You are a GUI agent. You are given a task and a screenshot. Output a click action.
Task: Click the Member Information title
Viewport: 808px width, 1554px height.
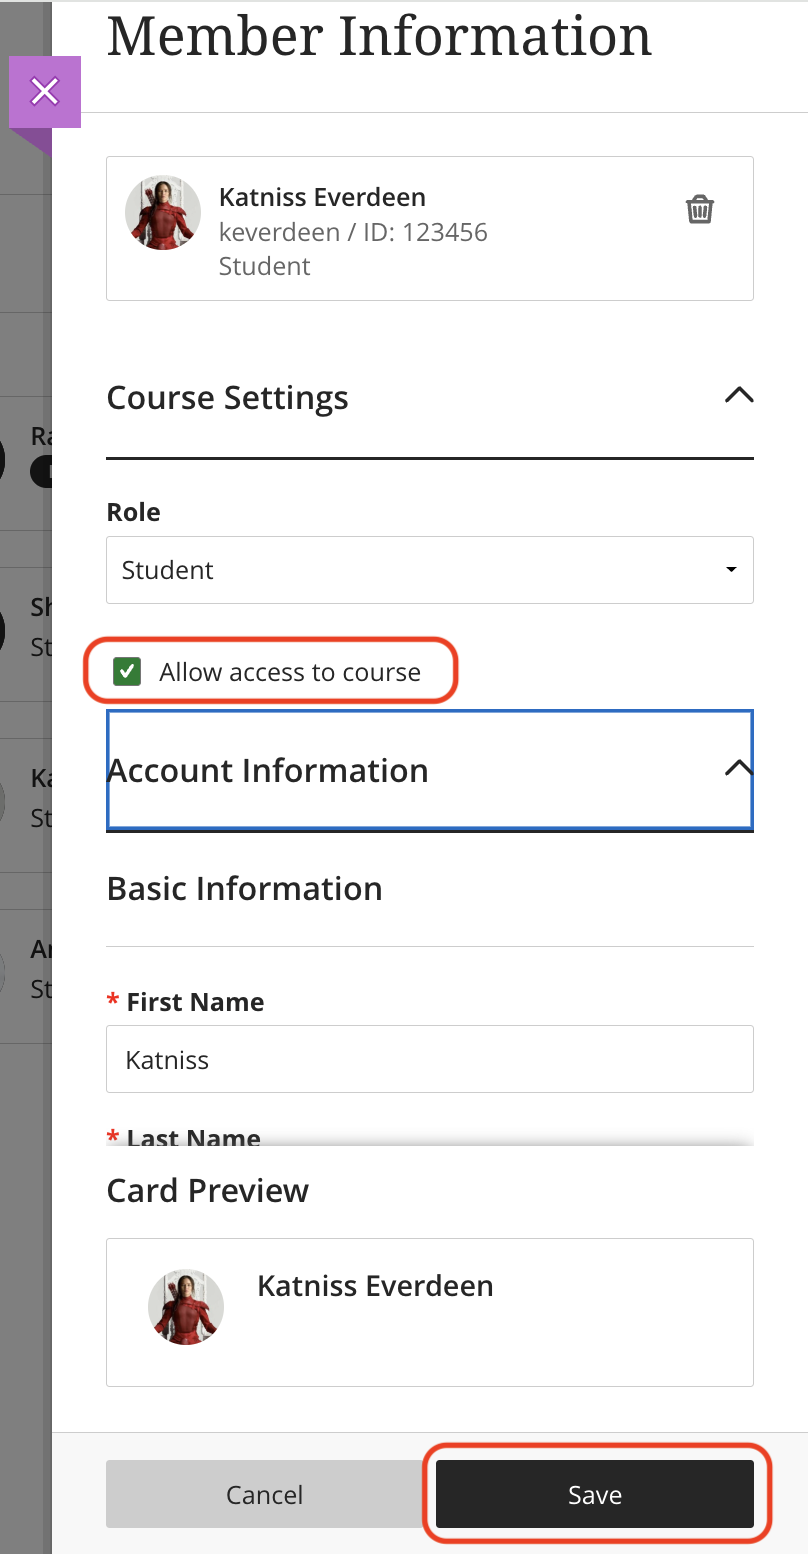[379, 36]
